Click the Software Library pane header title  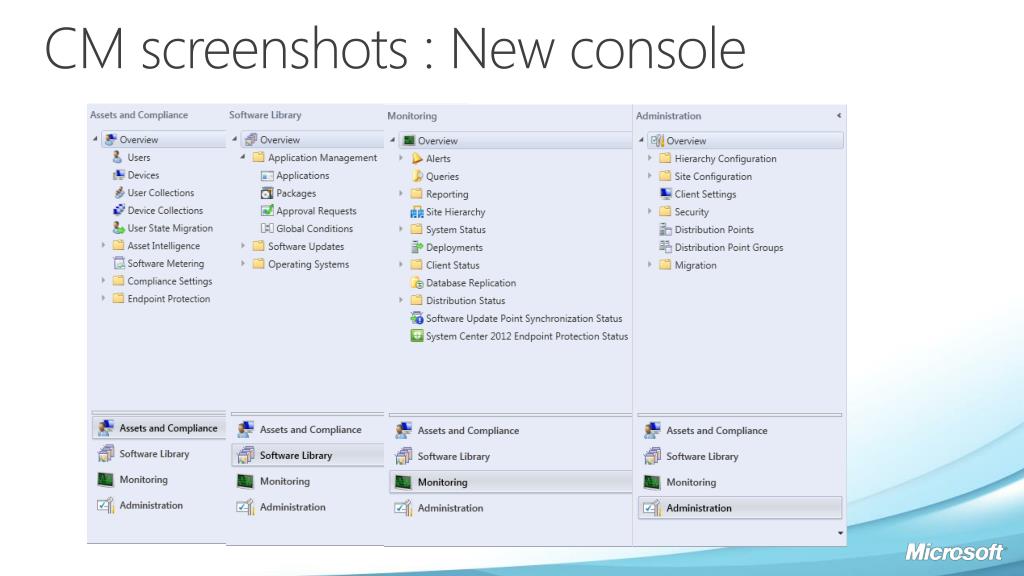point(265,115)
